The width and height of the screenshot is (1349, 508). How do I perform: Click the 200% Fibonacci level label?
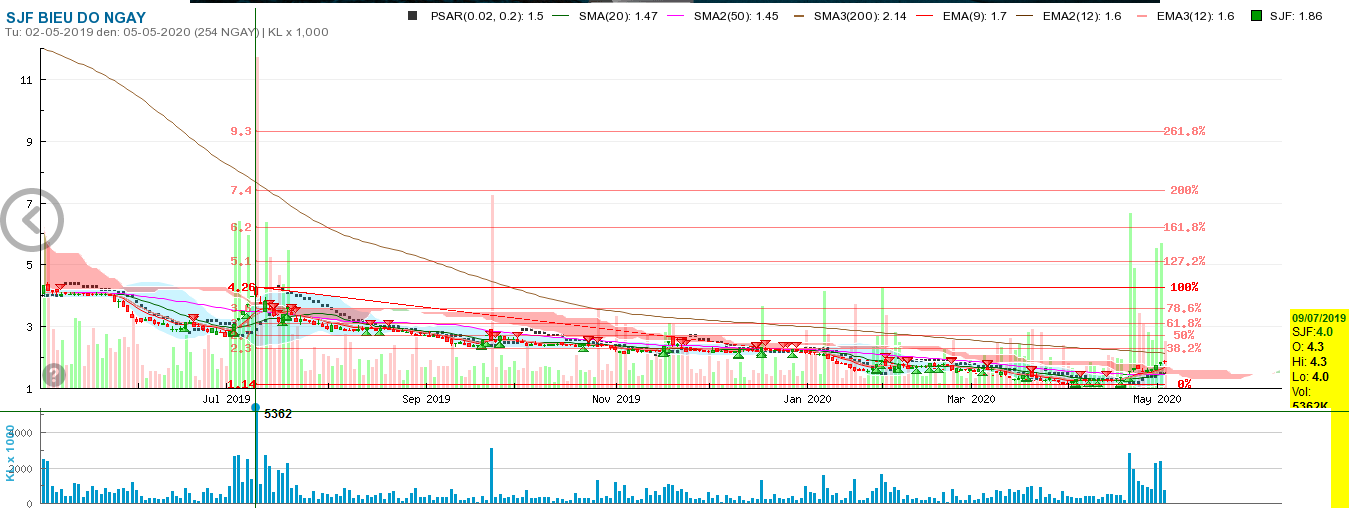(1184, 190)
